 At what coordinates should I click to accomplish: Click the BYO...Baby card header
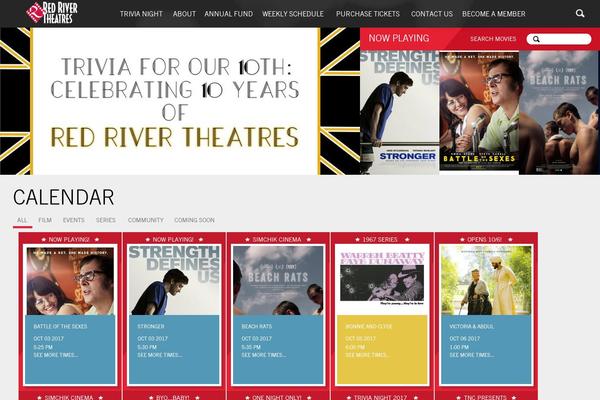pyautogui.click(x=173, y=397)
